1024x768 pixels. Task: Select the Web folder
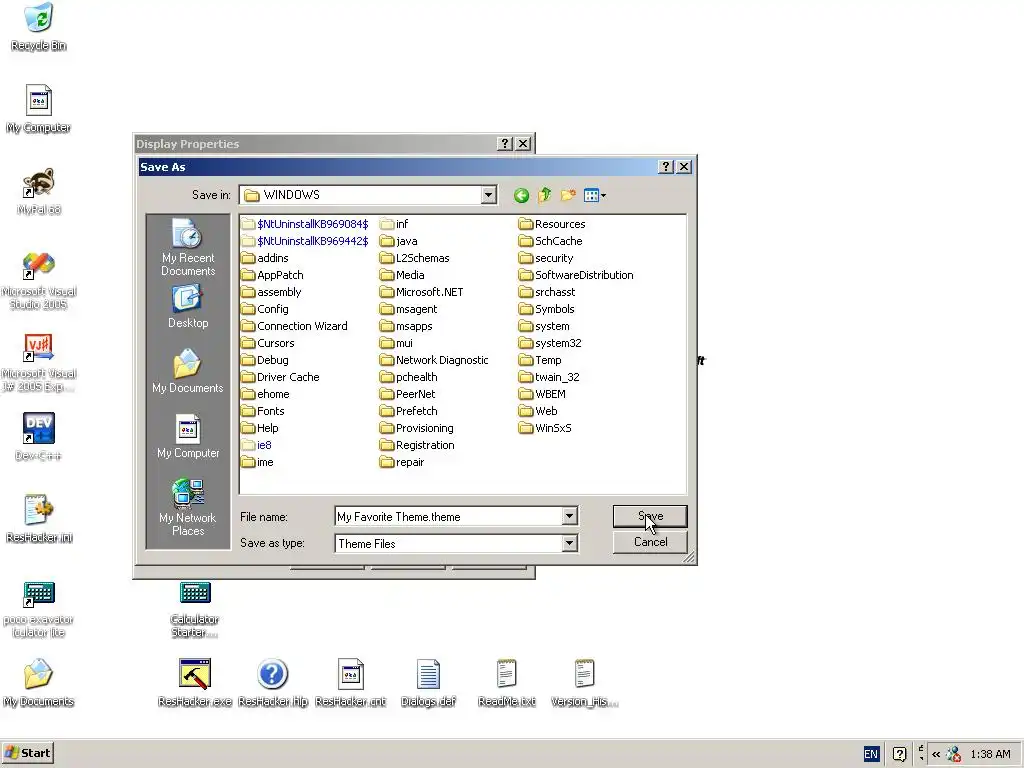tap(538, 411)
